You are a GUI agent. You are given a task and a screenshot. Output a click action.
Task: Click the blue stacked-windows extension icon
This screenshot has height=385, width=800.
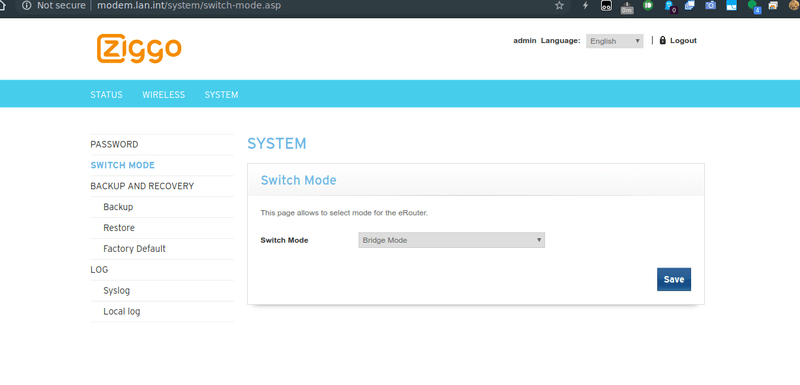coord(690,6)
